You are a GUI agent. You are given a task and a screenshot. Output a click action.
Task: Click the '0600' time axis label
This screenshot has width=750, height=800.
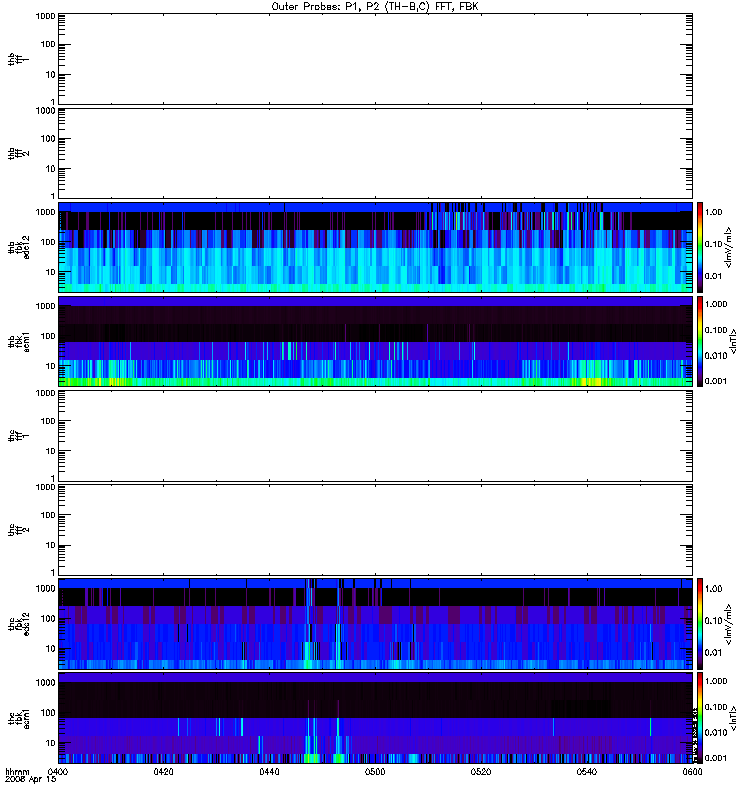[692, 772]
